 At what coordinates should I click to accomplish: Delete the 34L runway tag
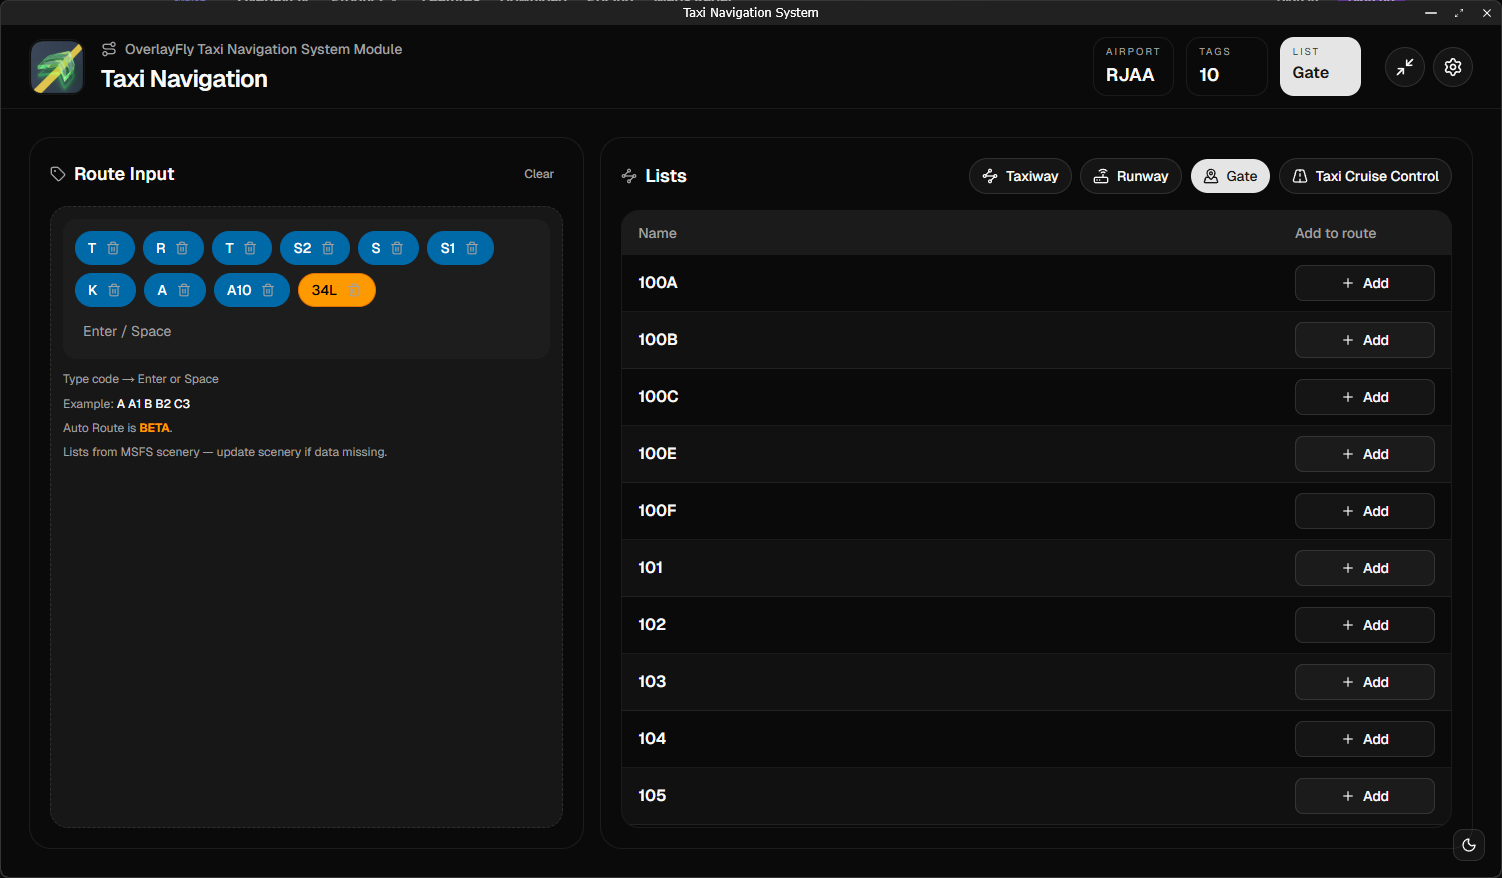point(354,290)
